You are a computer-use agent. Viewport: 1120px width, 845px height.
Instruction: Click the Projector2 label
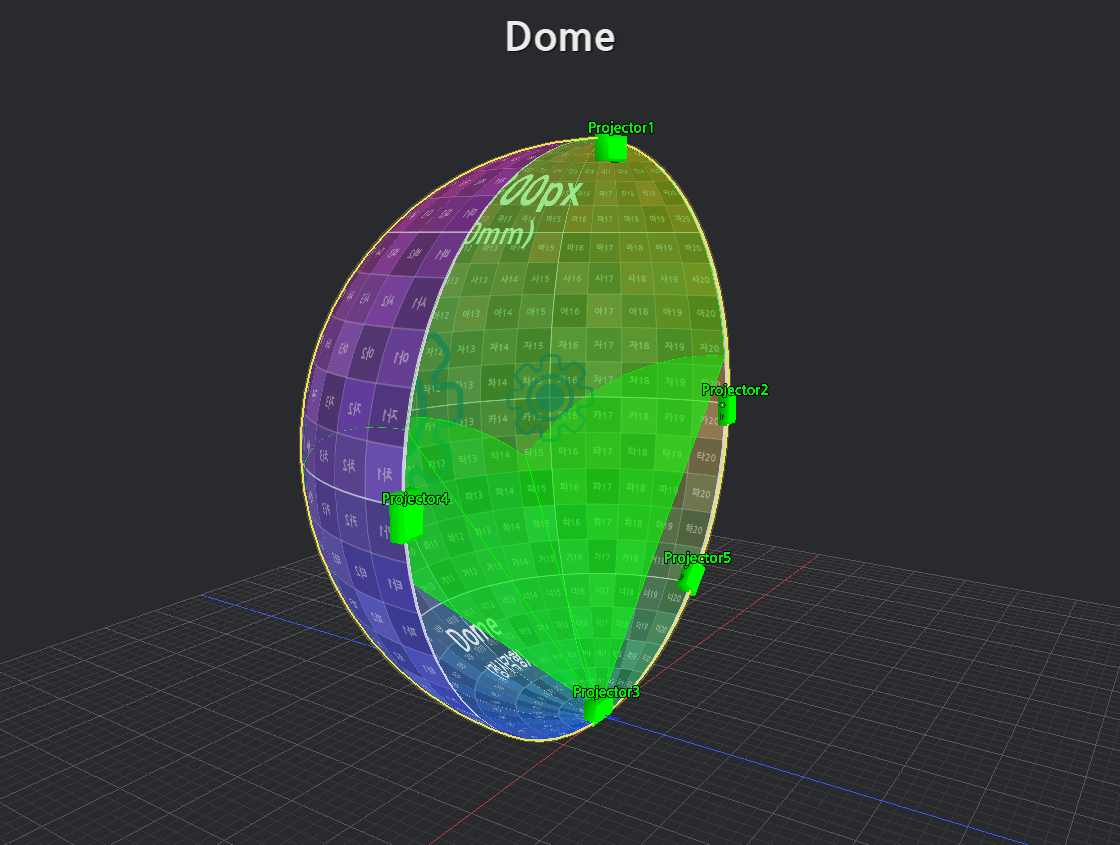[x=734, y=389]
